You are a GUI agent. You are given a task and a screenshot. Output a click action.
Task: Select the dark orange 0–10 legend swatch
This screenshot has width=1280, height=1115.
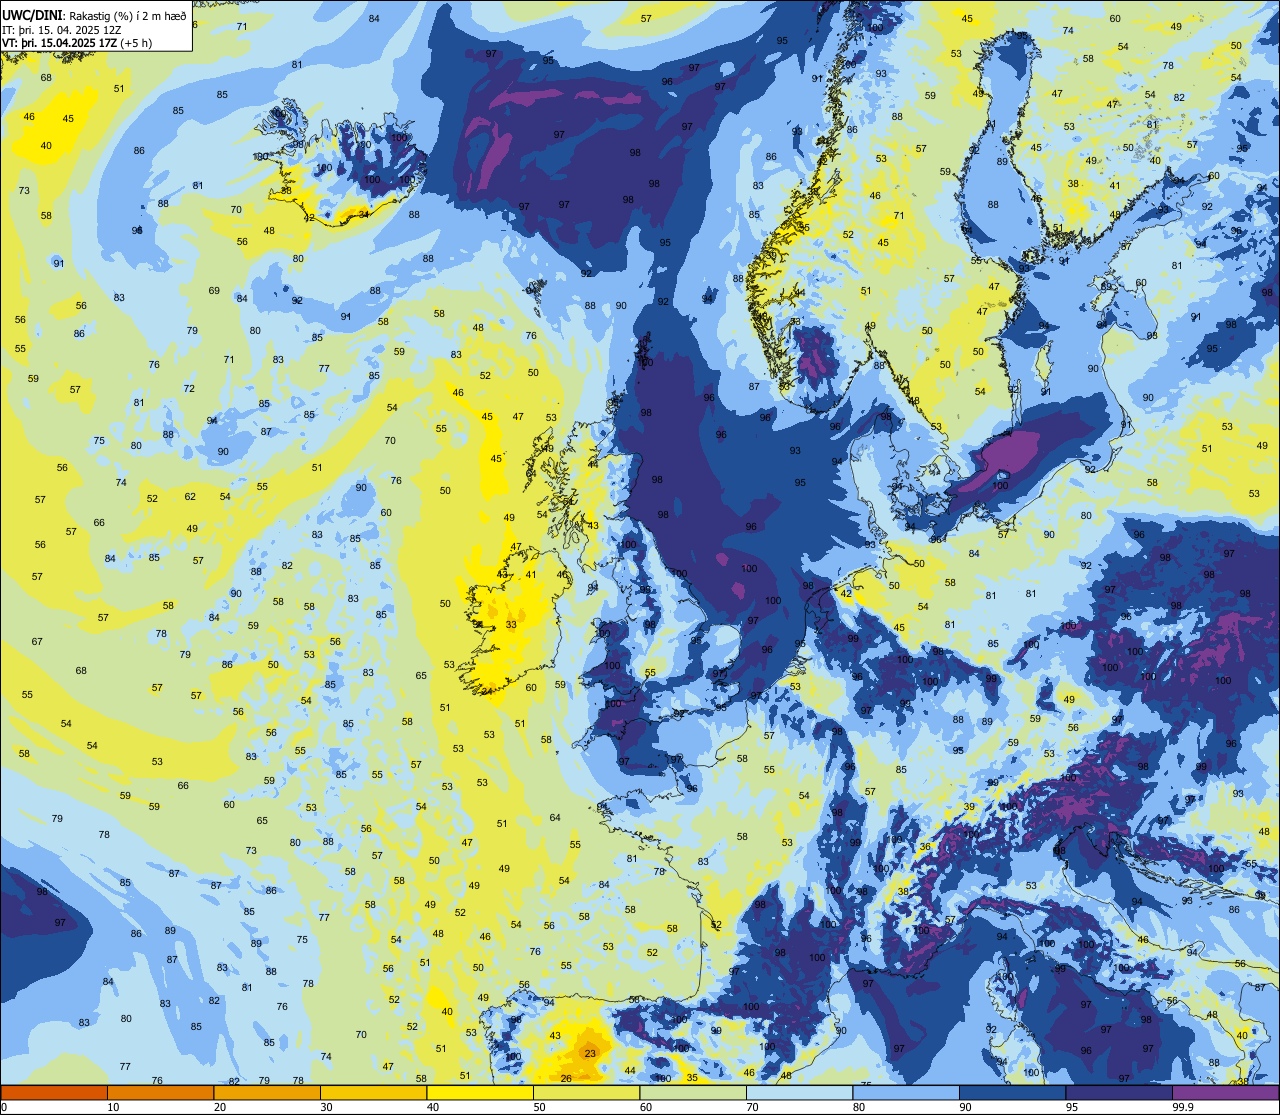click(x=54, y=1092)
